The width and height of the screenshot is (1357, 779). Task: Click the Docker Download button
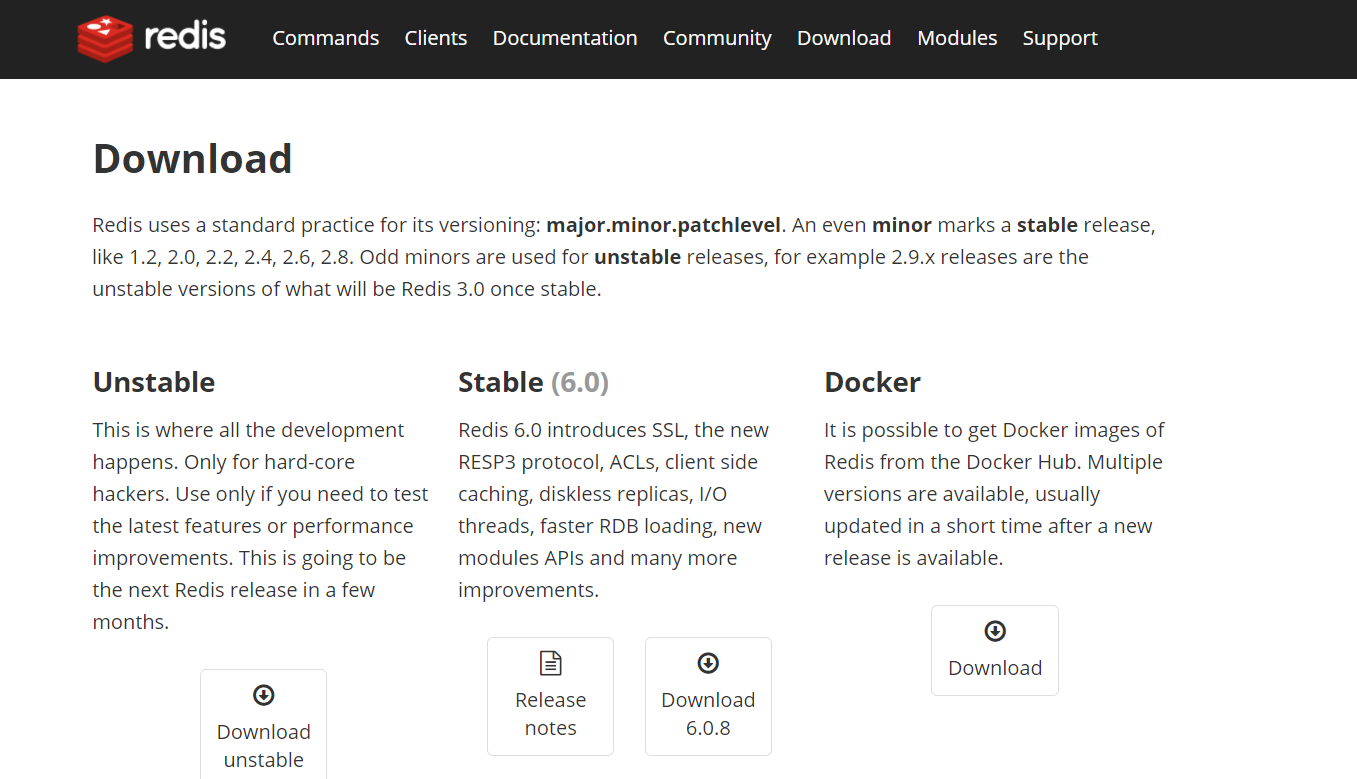pos(995,650)
